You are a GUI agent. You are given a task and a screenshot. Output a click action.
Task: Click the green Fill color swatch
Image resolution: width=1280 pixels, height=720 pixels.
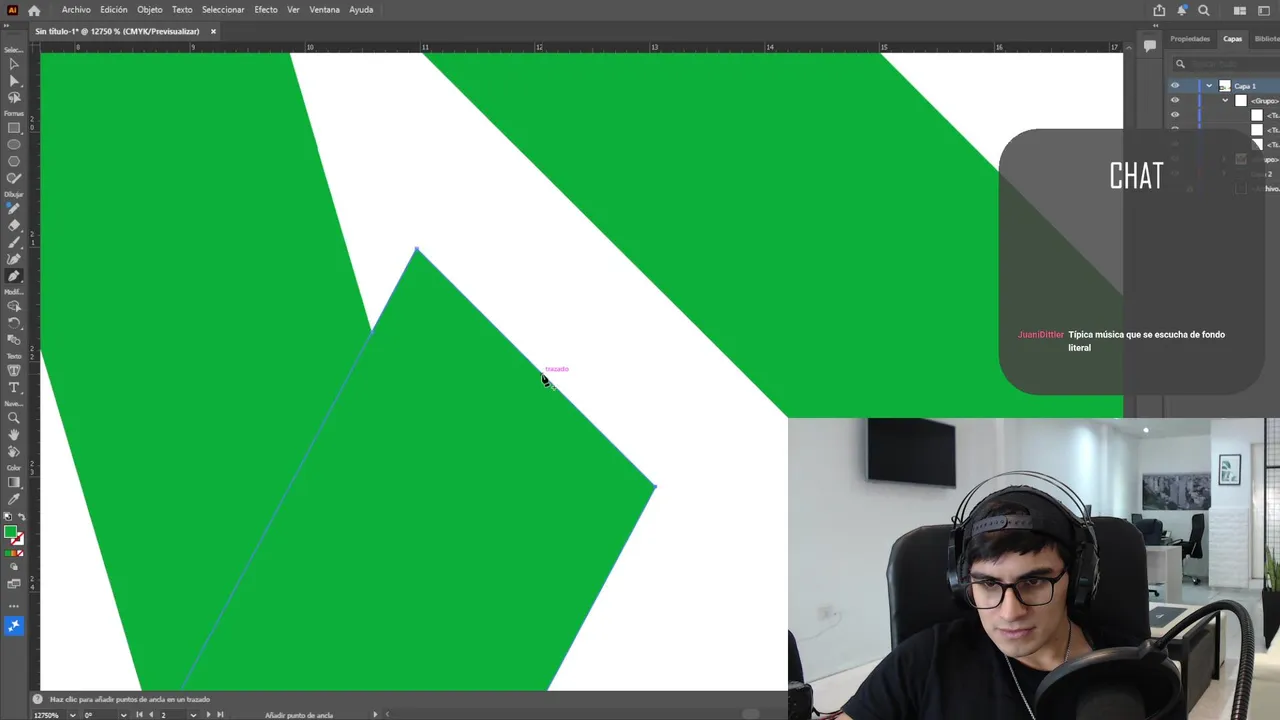tap(10, 532)
